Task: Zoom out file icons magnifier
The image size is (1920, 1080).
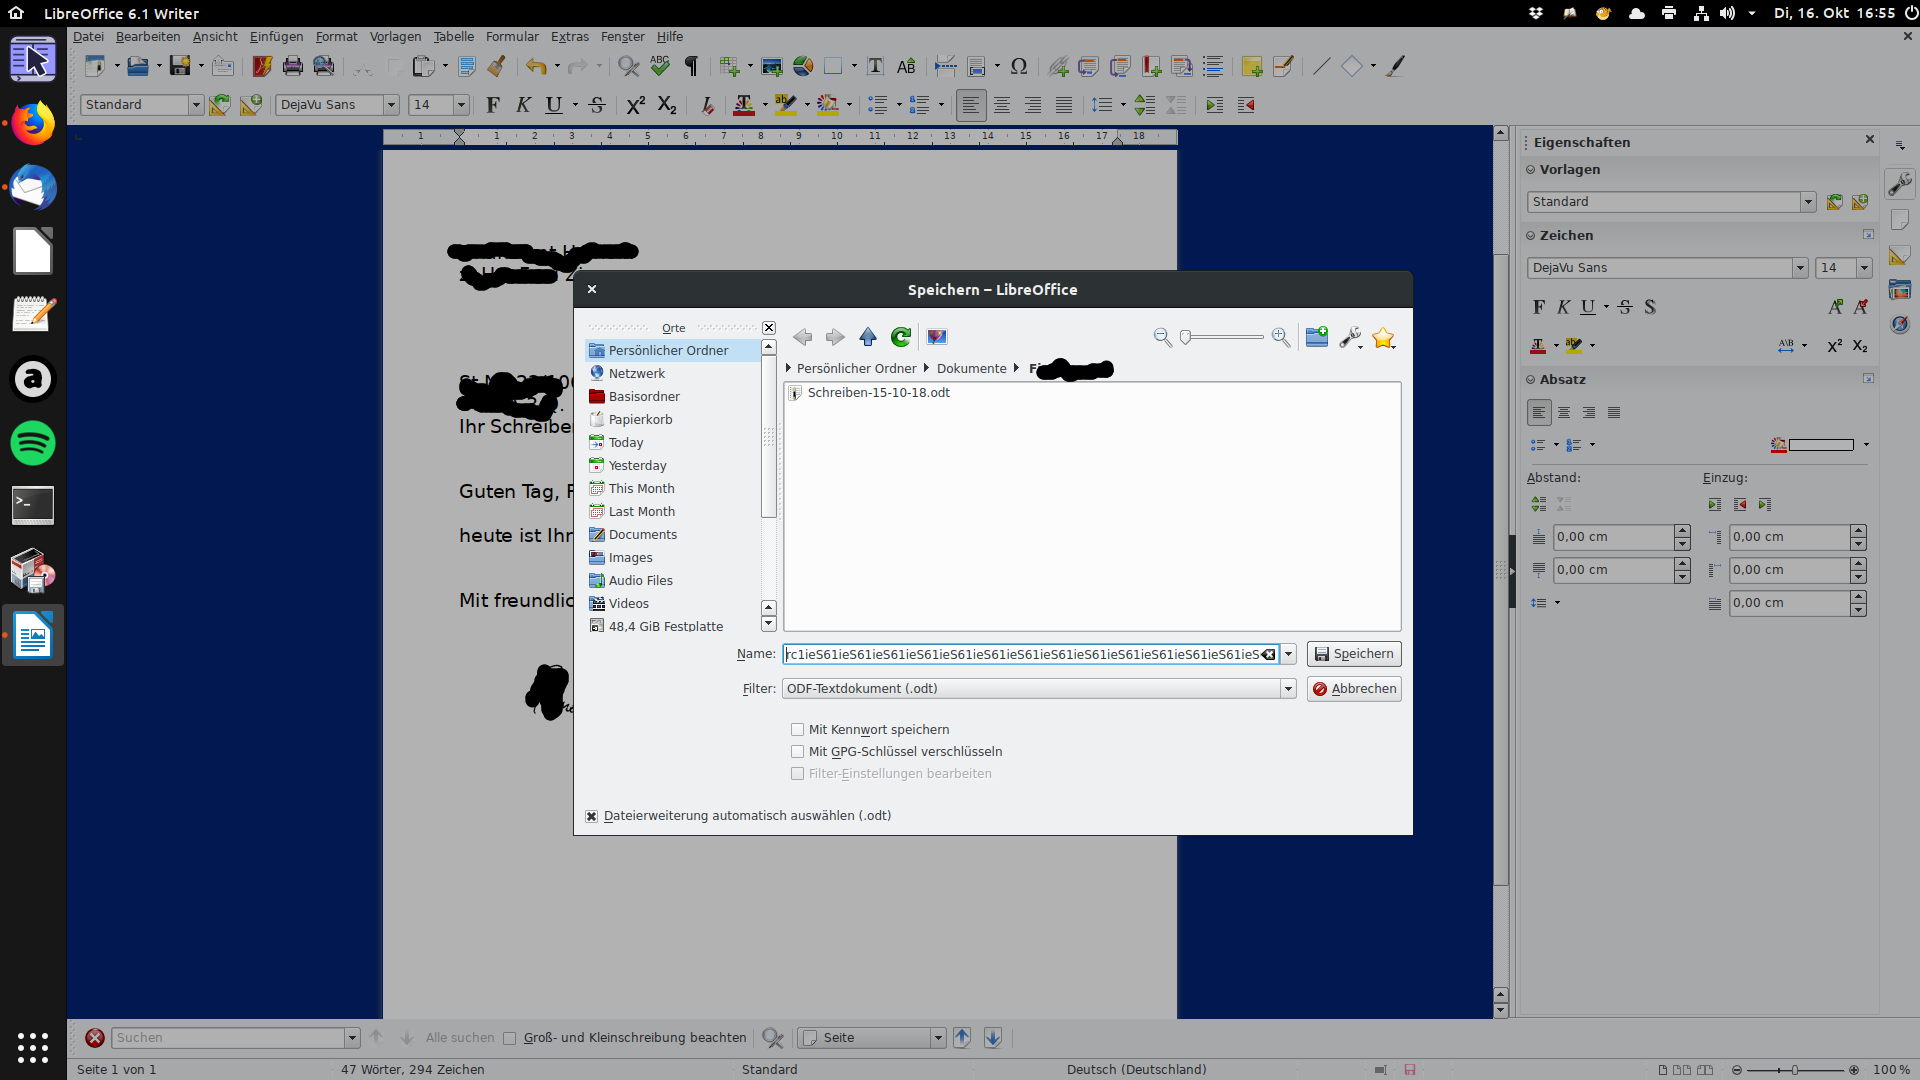Action: pos(1162,338)
